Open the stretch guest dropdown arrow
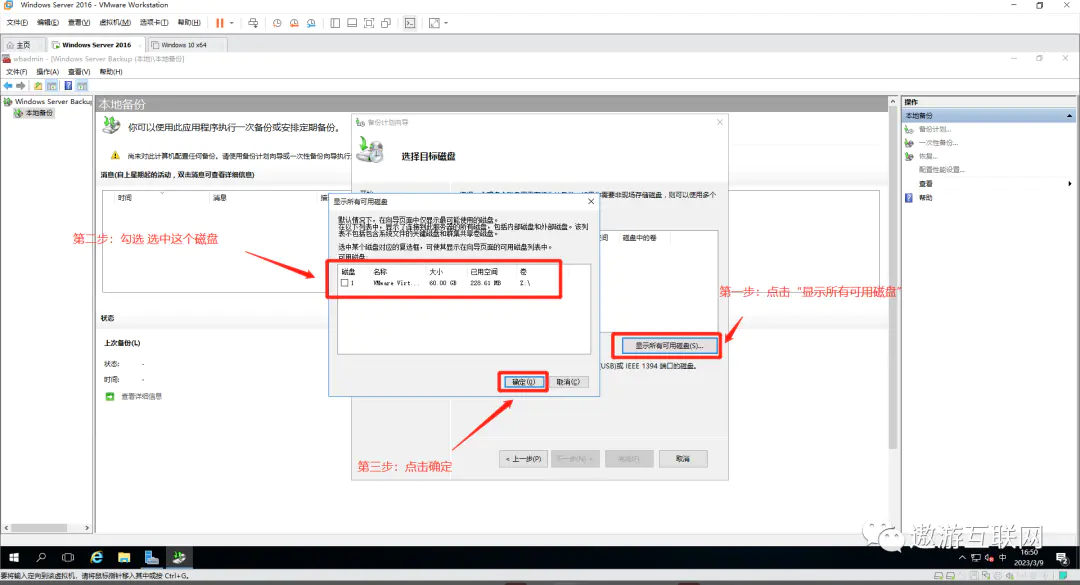Screen dimensions: 1080x585 446,23
